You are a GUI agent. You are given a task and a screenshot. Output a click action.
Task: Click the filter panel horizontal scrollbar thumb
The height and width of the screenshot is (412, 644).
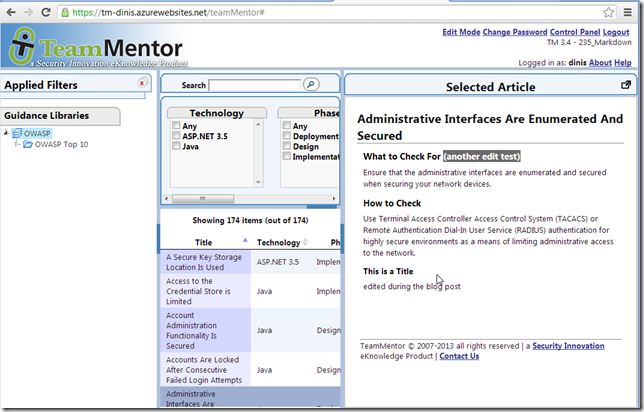click(x=203, y=199)
